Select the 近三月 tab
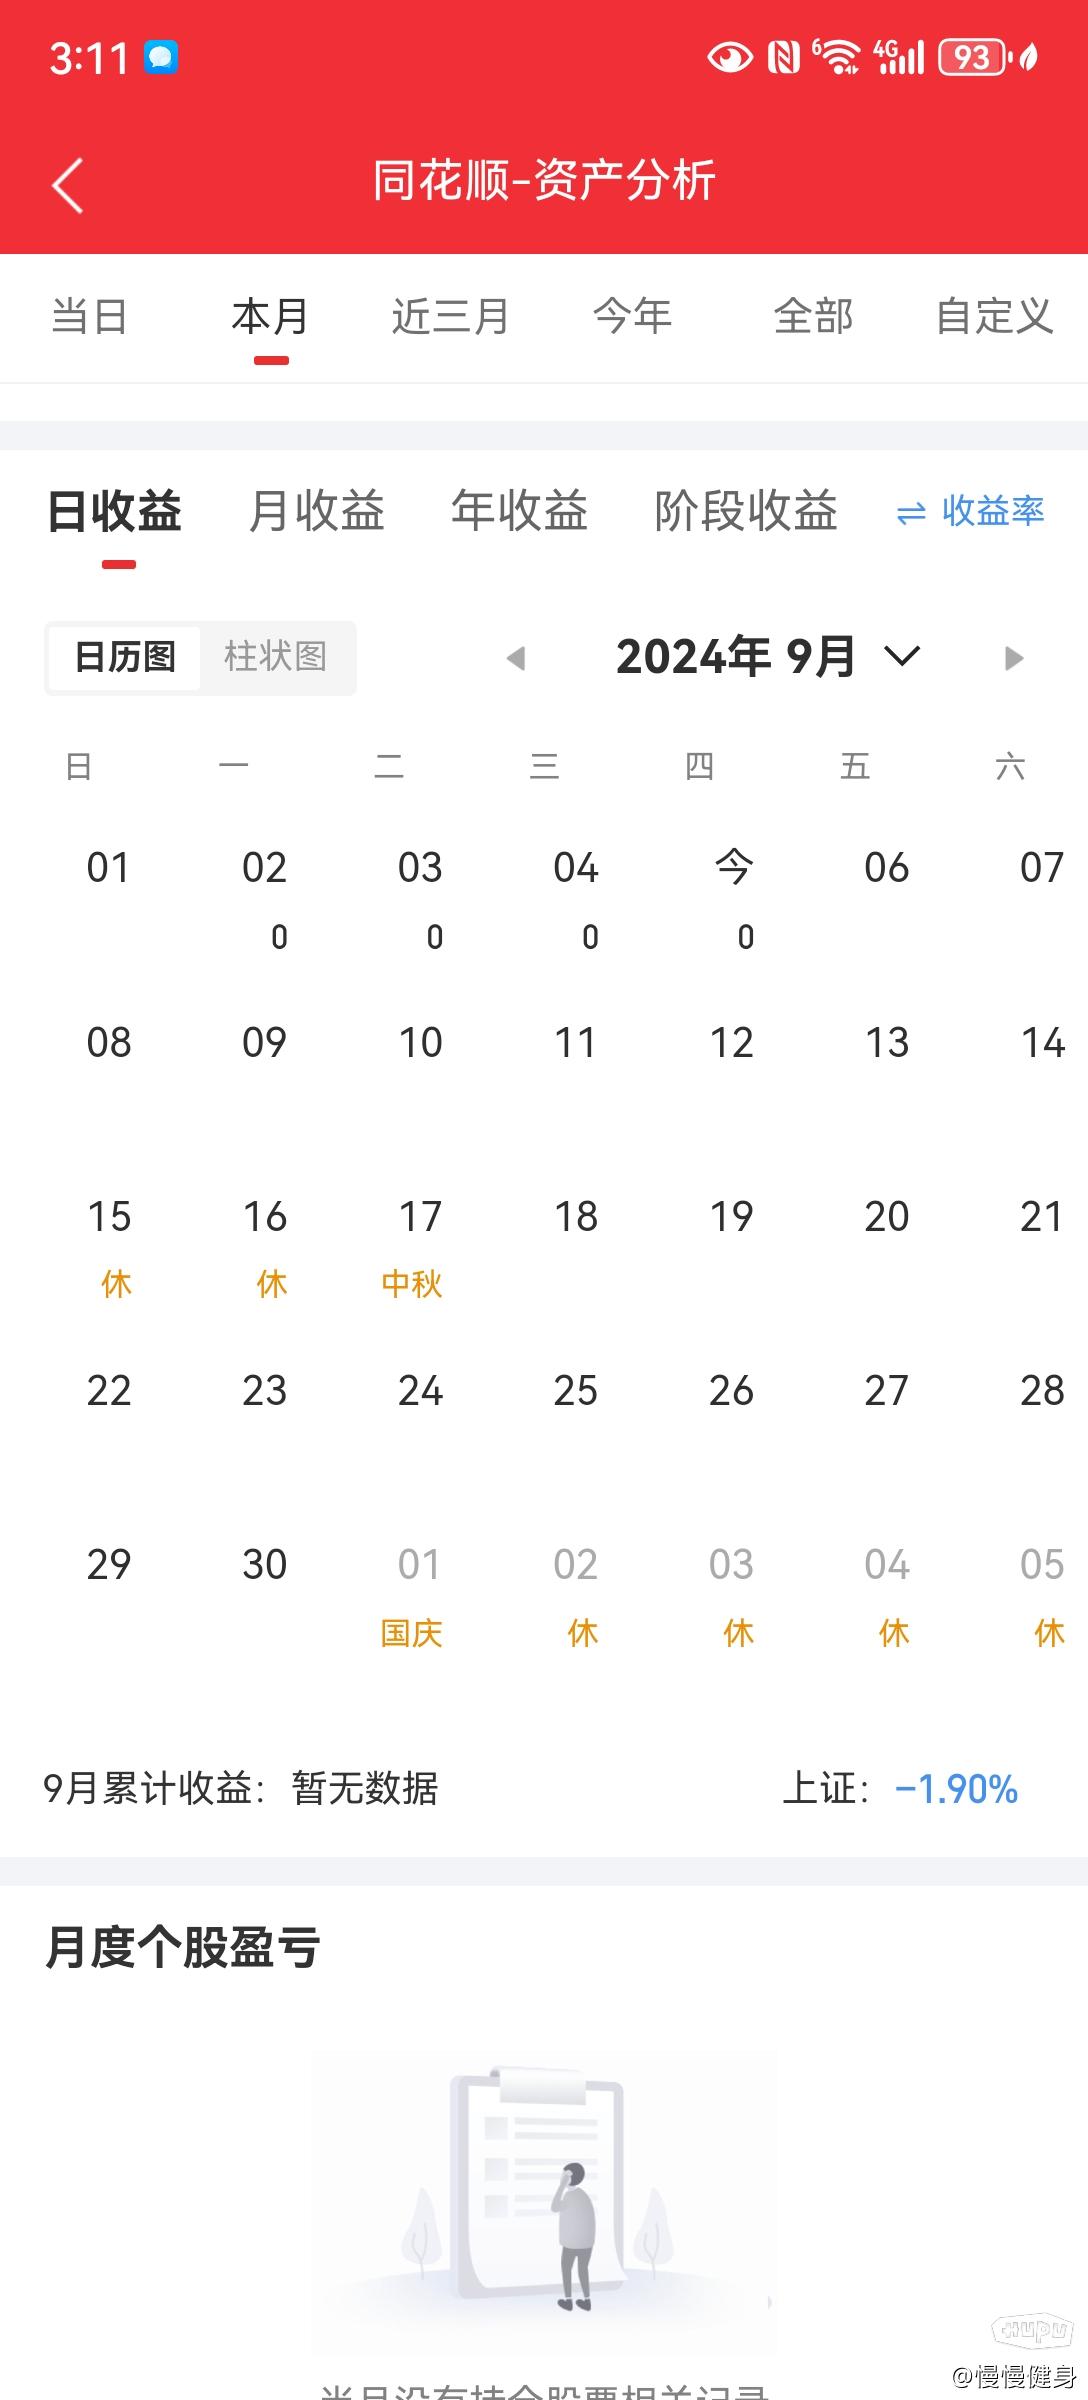Viewport: 1088px width, 2400px height. coord(450,317)
